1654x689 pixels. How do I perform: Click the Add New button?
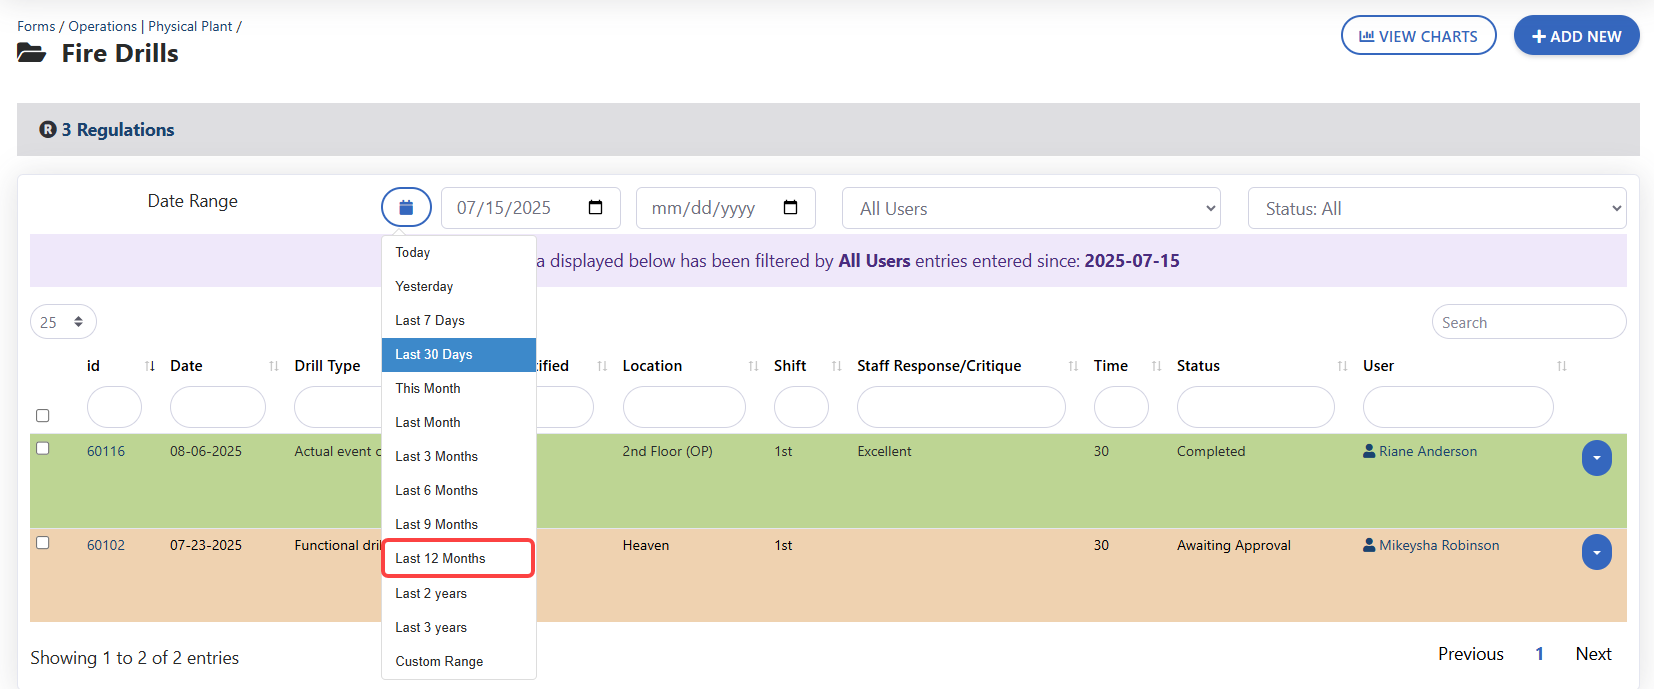(x=1576, y=36)
